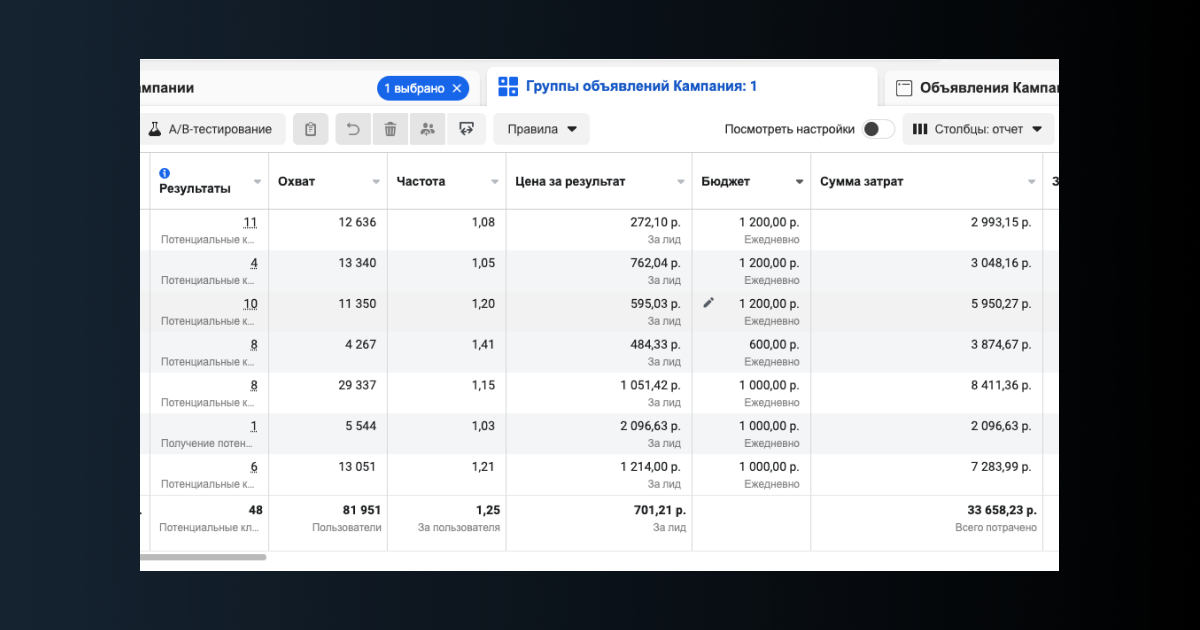Select cost per result 272,10 р.

[x=656, y=222]
